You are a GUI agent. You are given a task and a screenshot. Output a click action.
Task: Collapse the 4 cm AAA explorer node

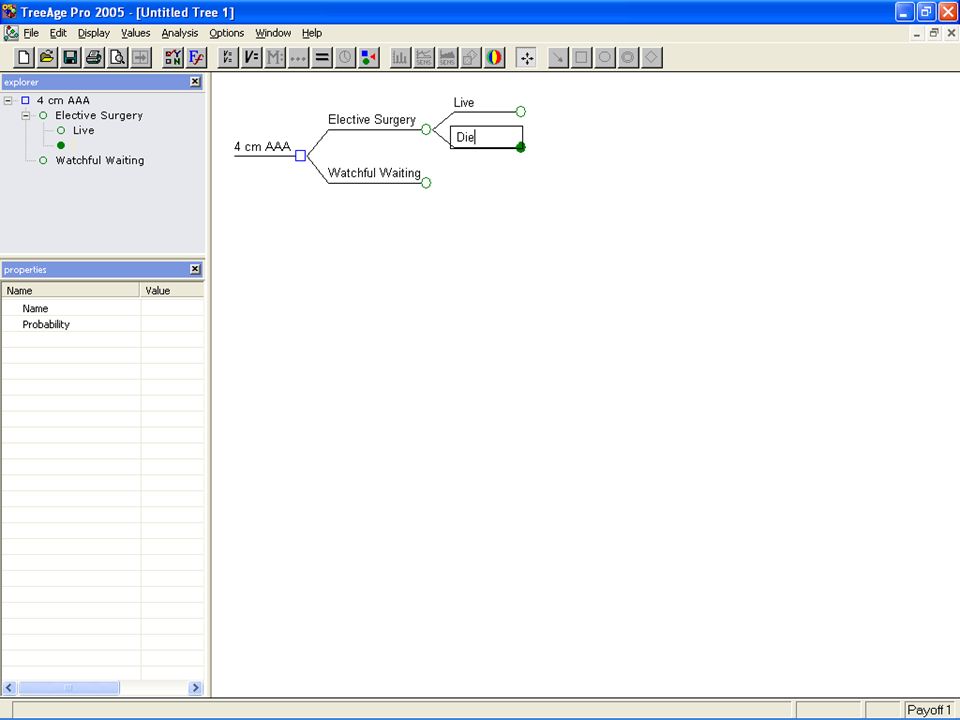pyautogui.click(x=8, y=100)
